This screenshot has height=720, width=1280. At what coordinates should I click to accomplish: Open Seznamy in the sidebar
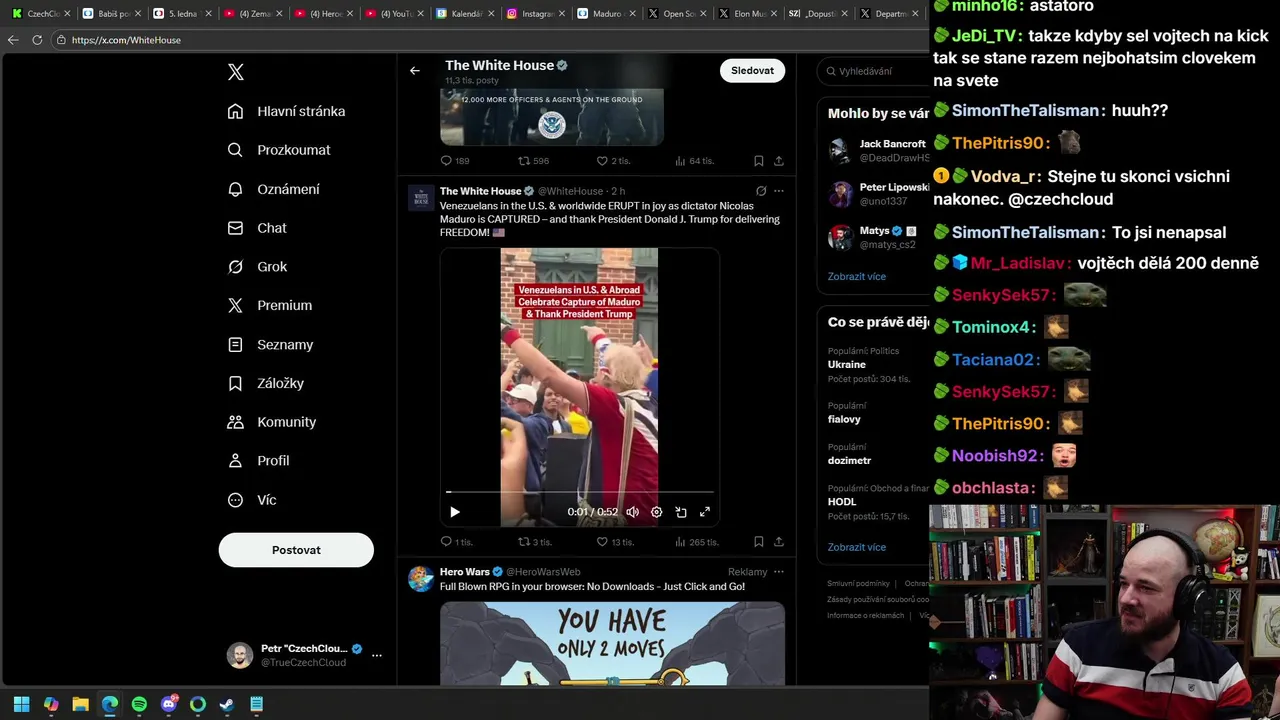click(x=270, y=345)
